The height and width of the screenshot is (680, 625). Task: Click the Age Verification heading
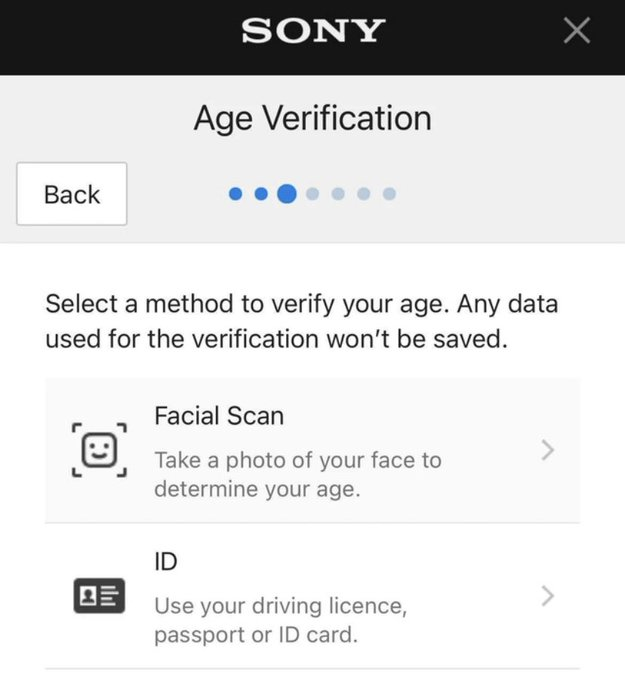pos(312,118)
